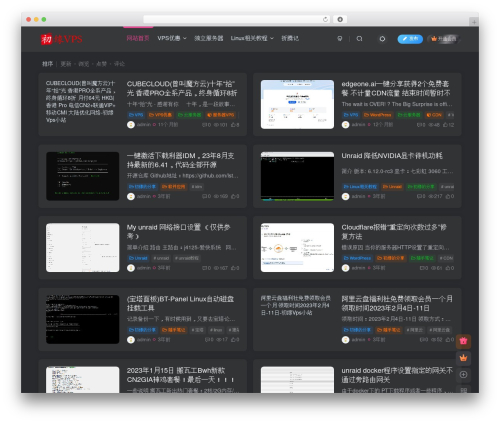This screenshot has width=500, height=423.
Task: Click admin avatar on BT-Panel post
Action: [x=131, y=340]
